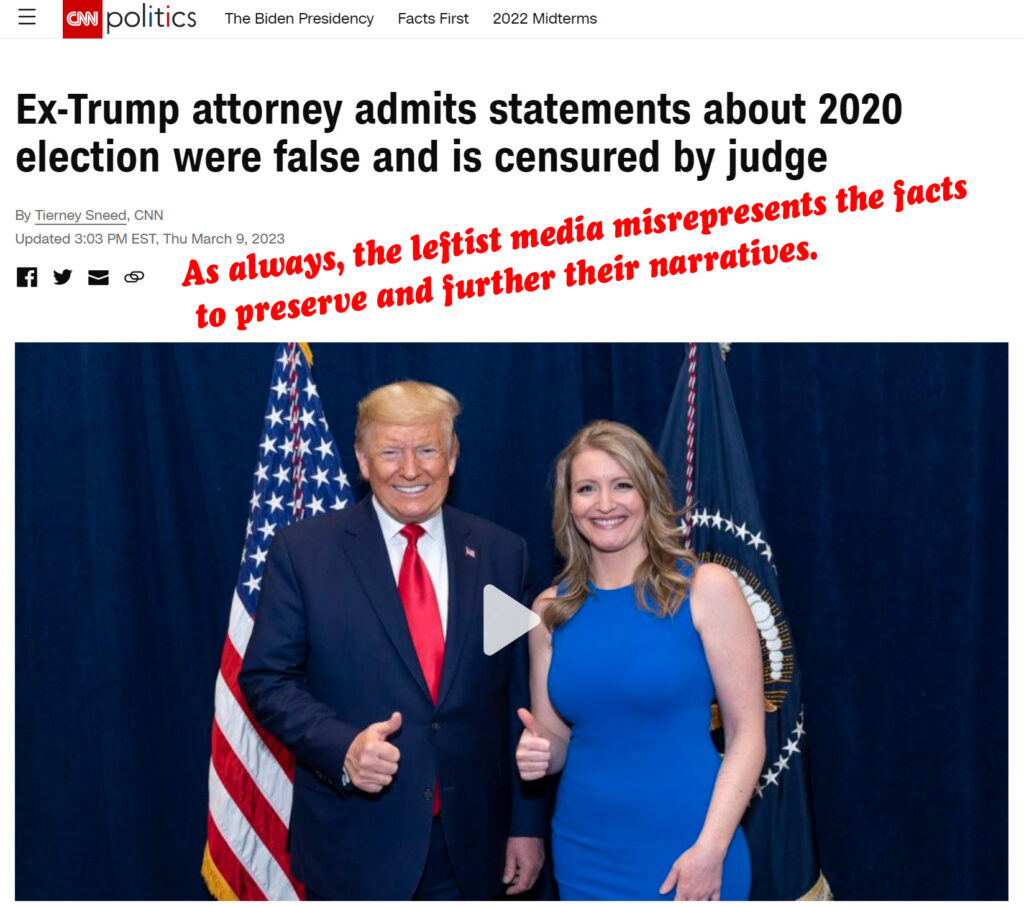Open the 2022 Midterms section

(x=545, y=18)
